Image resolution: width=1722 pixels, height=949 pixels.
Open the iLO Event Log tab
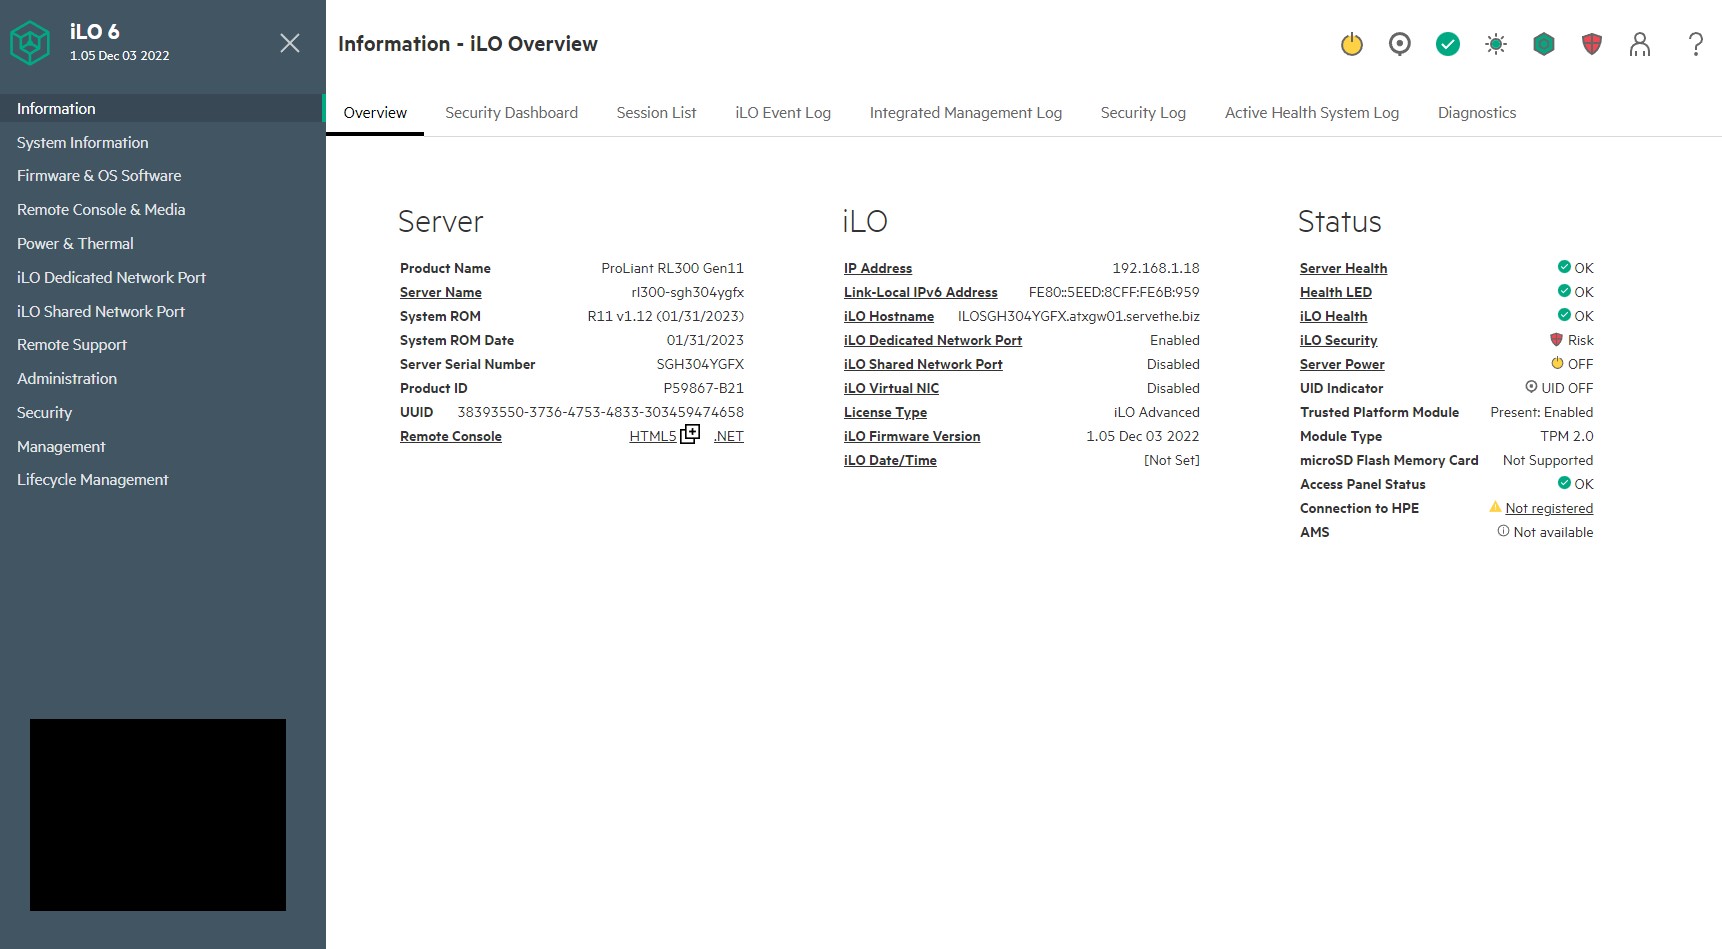(783, 113)
